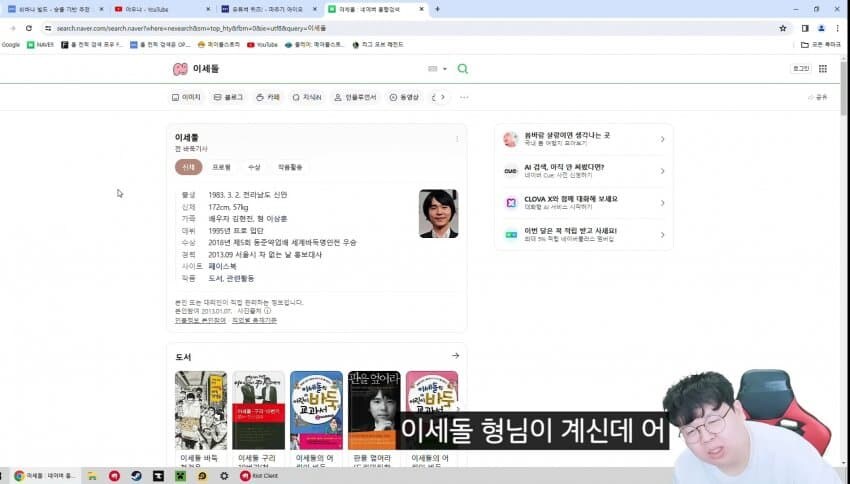Open the Chrome profile avatar icon
Image resolution: width=850 pixels, height=484 pixels.
(821, 28)
